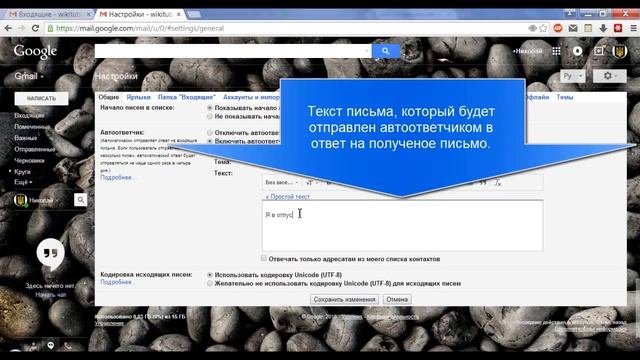Open the Важные folder in the sidebar
The width and height of the screenshot is (640, 360).
(25, 138)
